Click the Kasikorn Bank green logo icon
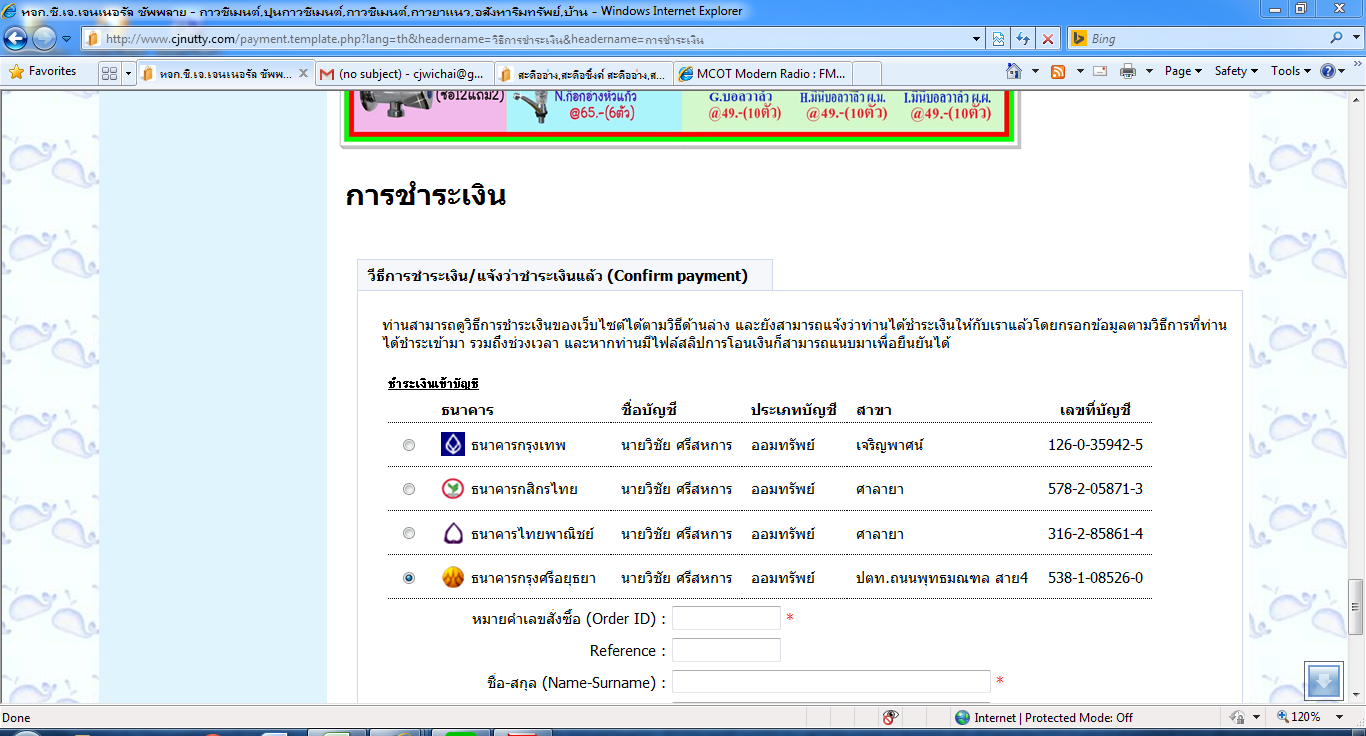 click(x=453, y=489)
